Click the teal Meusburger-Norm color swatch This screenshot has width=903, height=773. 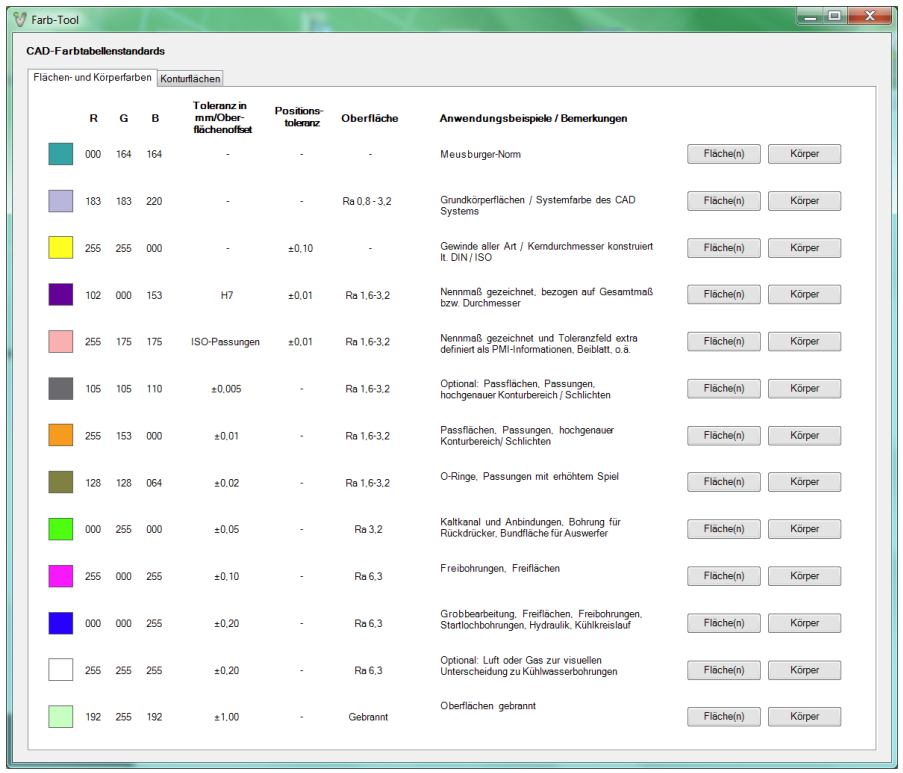pyautogui.click(x=61, y=154)
